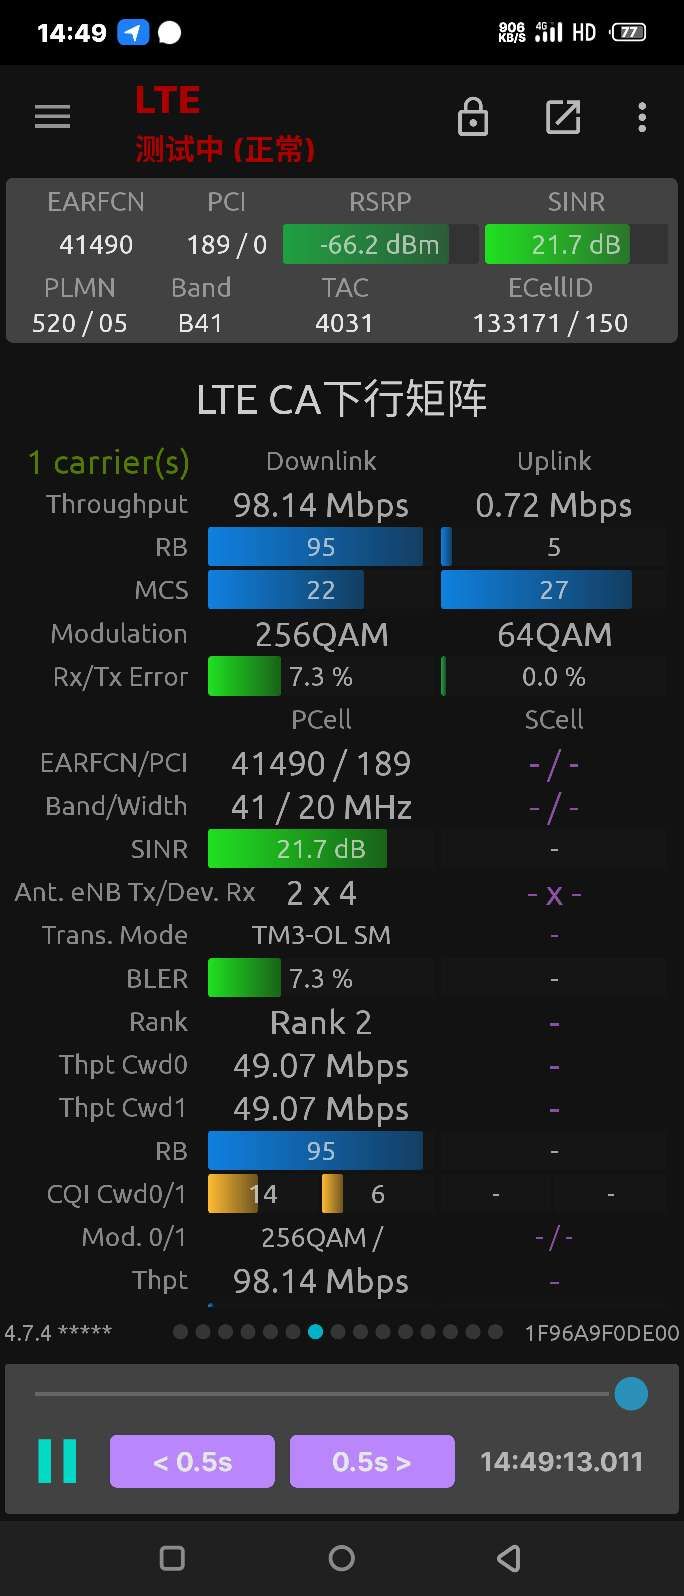Select the highlighted teal page indicator dot

pos(315,1331)
